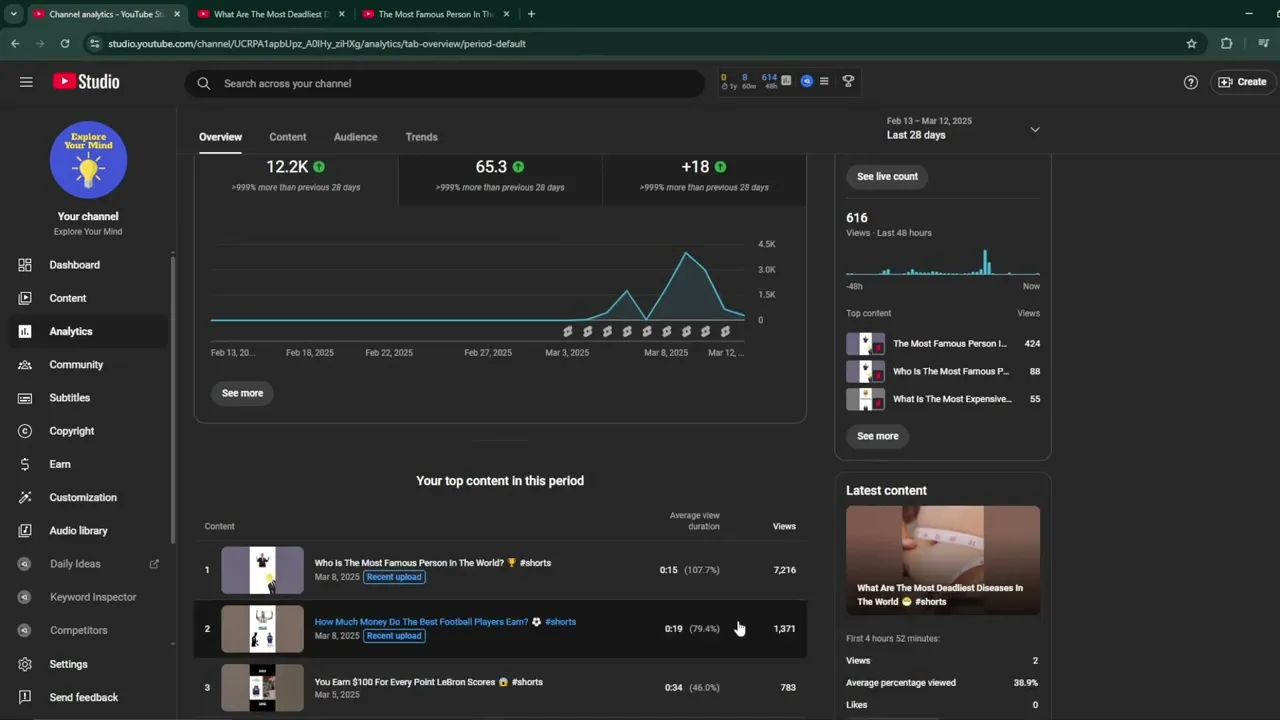Click the Settings gear icon
1280x720 pixels.
(x=25, y=664)
